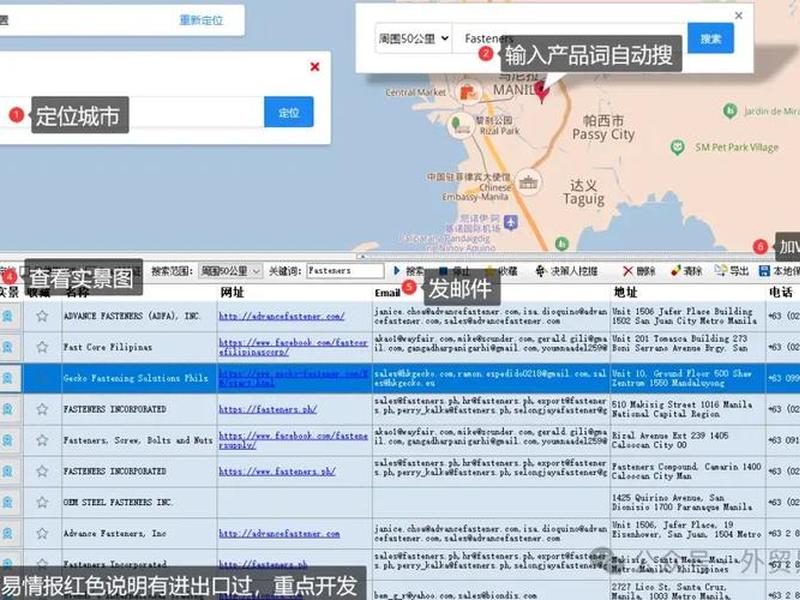This screenshot has width=800, height=600.
Task: Click the 重新定位 link
Action: coord(201,20)
